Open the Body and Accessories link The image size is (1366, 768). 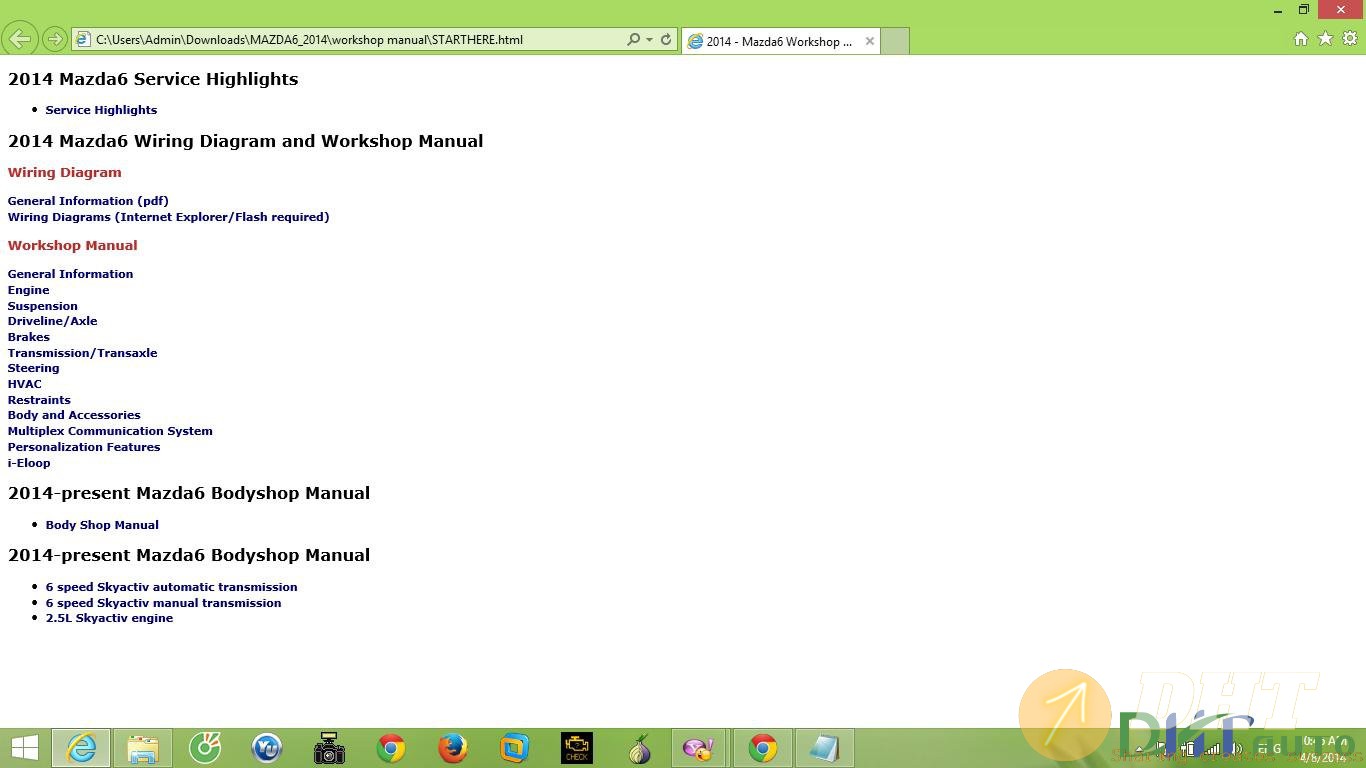pyautogui.click(x=74, y=415)
